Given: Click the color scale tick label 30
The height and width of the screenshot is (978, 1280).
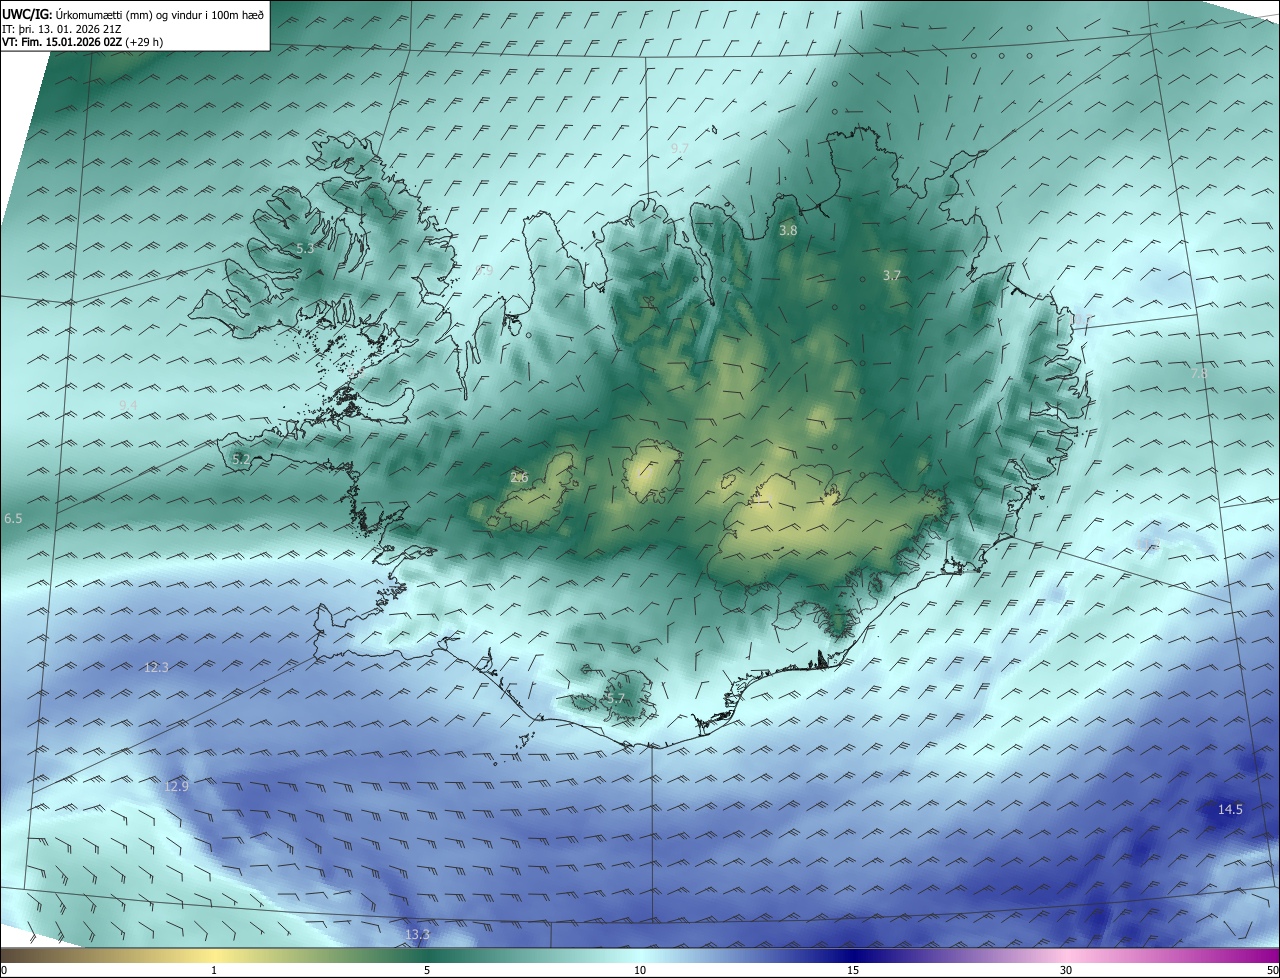Looking at the screenshot, I should tap(1066, 970).
